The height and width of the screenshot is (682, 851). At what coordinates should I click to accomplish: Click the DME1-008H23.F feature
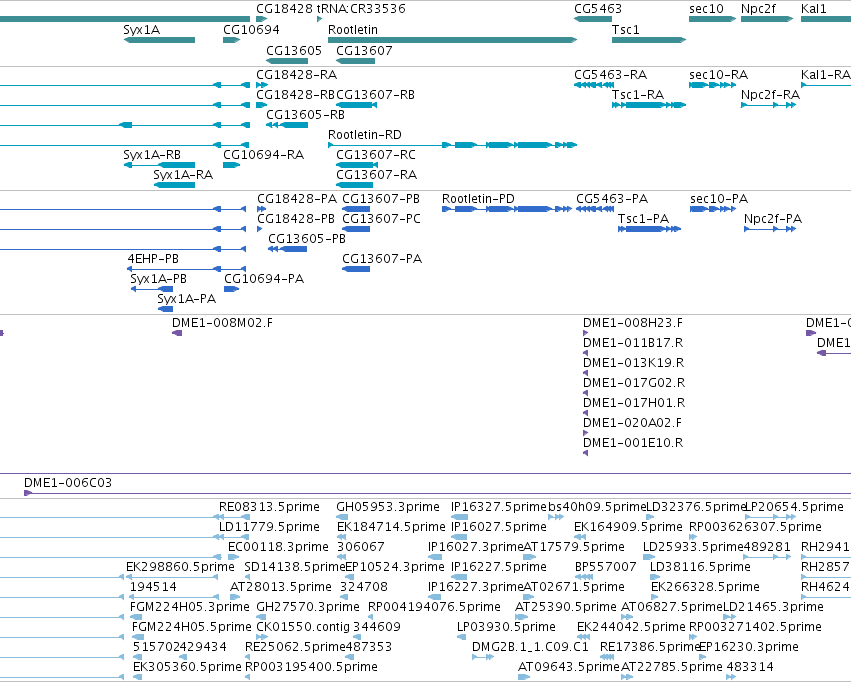tap(586, 333)
